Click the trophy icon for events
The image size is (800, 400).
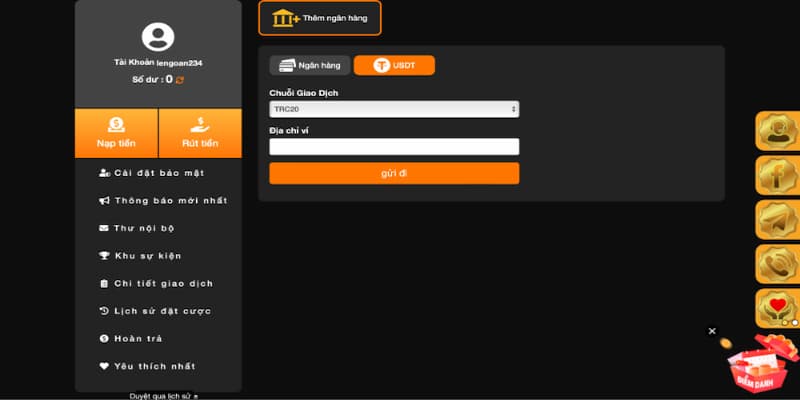tap(104, 256)
